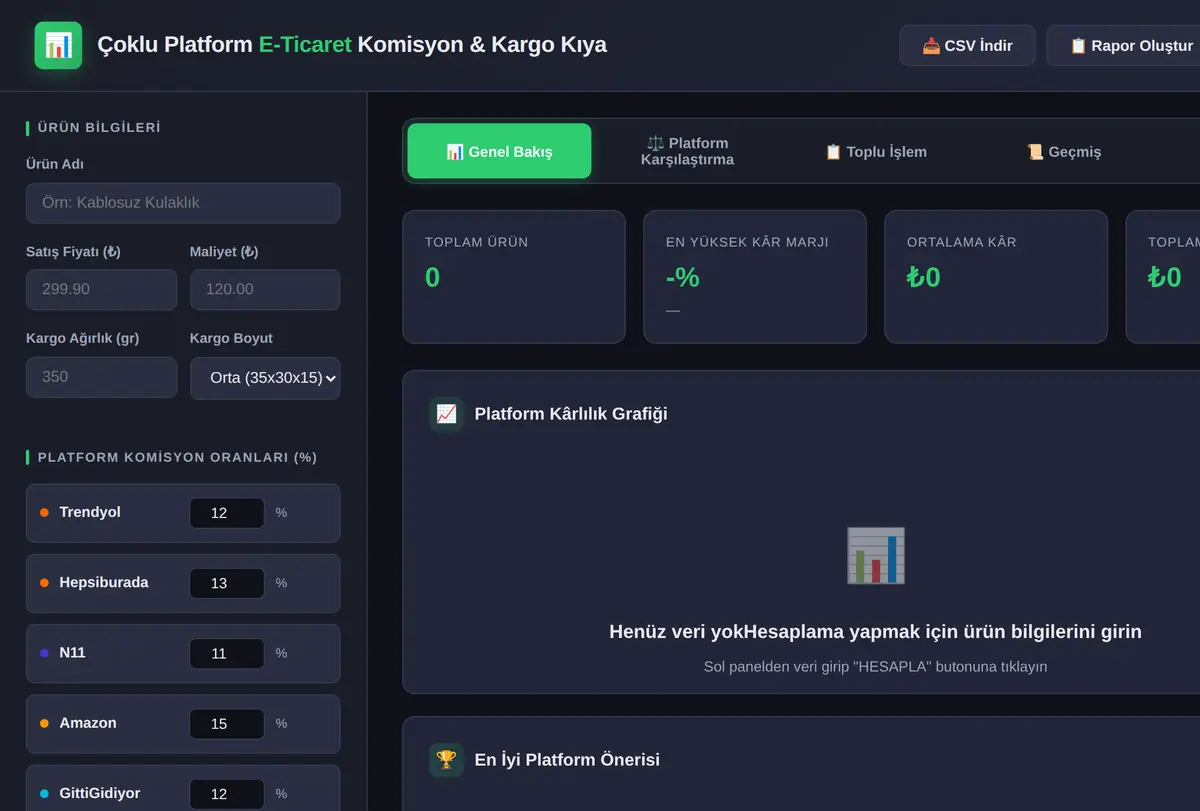This screenshot has width=1200, height=811.
Task: Open the Toplu İşlem tab
Action: point(875,151)
